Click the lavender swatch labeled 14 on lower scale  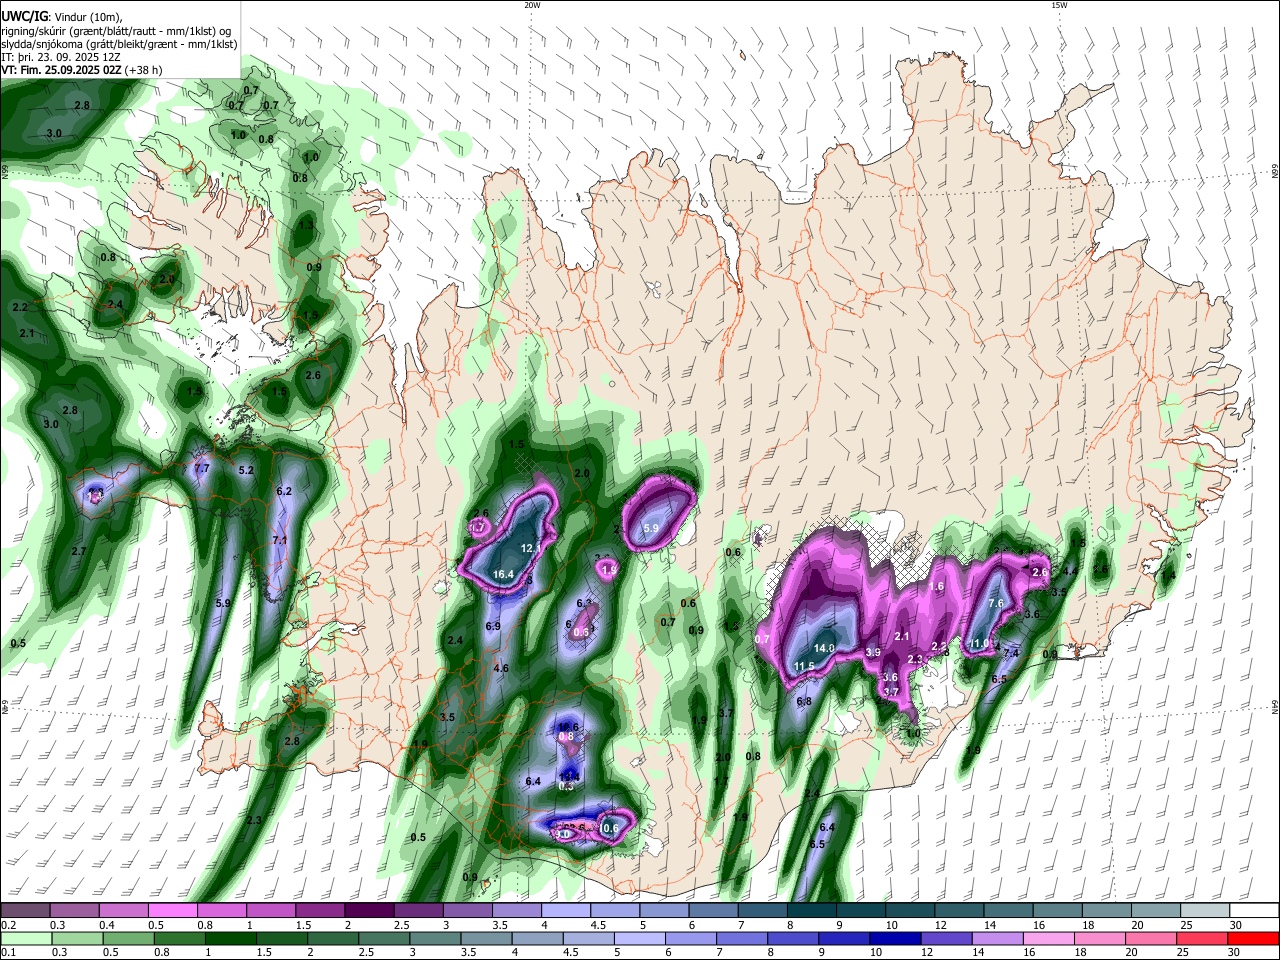(x=998, y=938)
